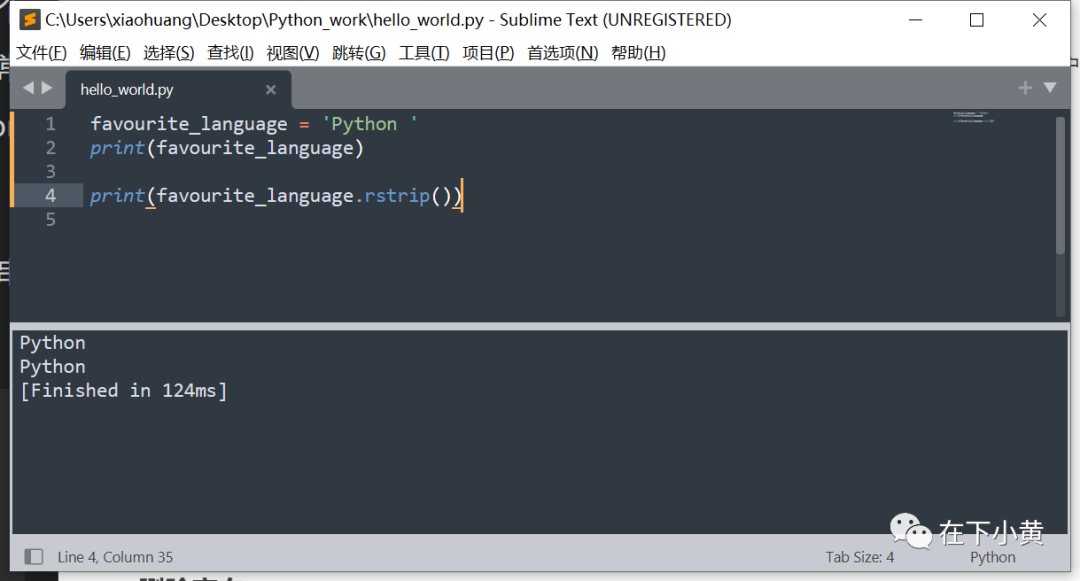The height and width of the screenshot is (581, 1080).
Task: Open the 首选项(N) menu
Action: (562, 53)
